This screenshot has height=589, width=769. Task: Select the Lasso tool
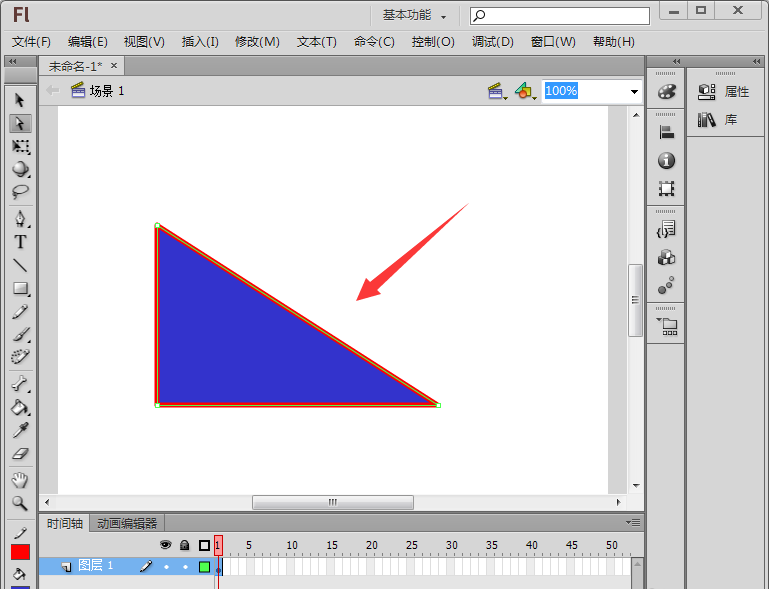click(20, 191)
